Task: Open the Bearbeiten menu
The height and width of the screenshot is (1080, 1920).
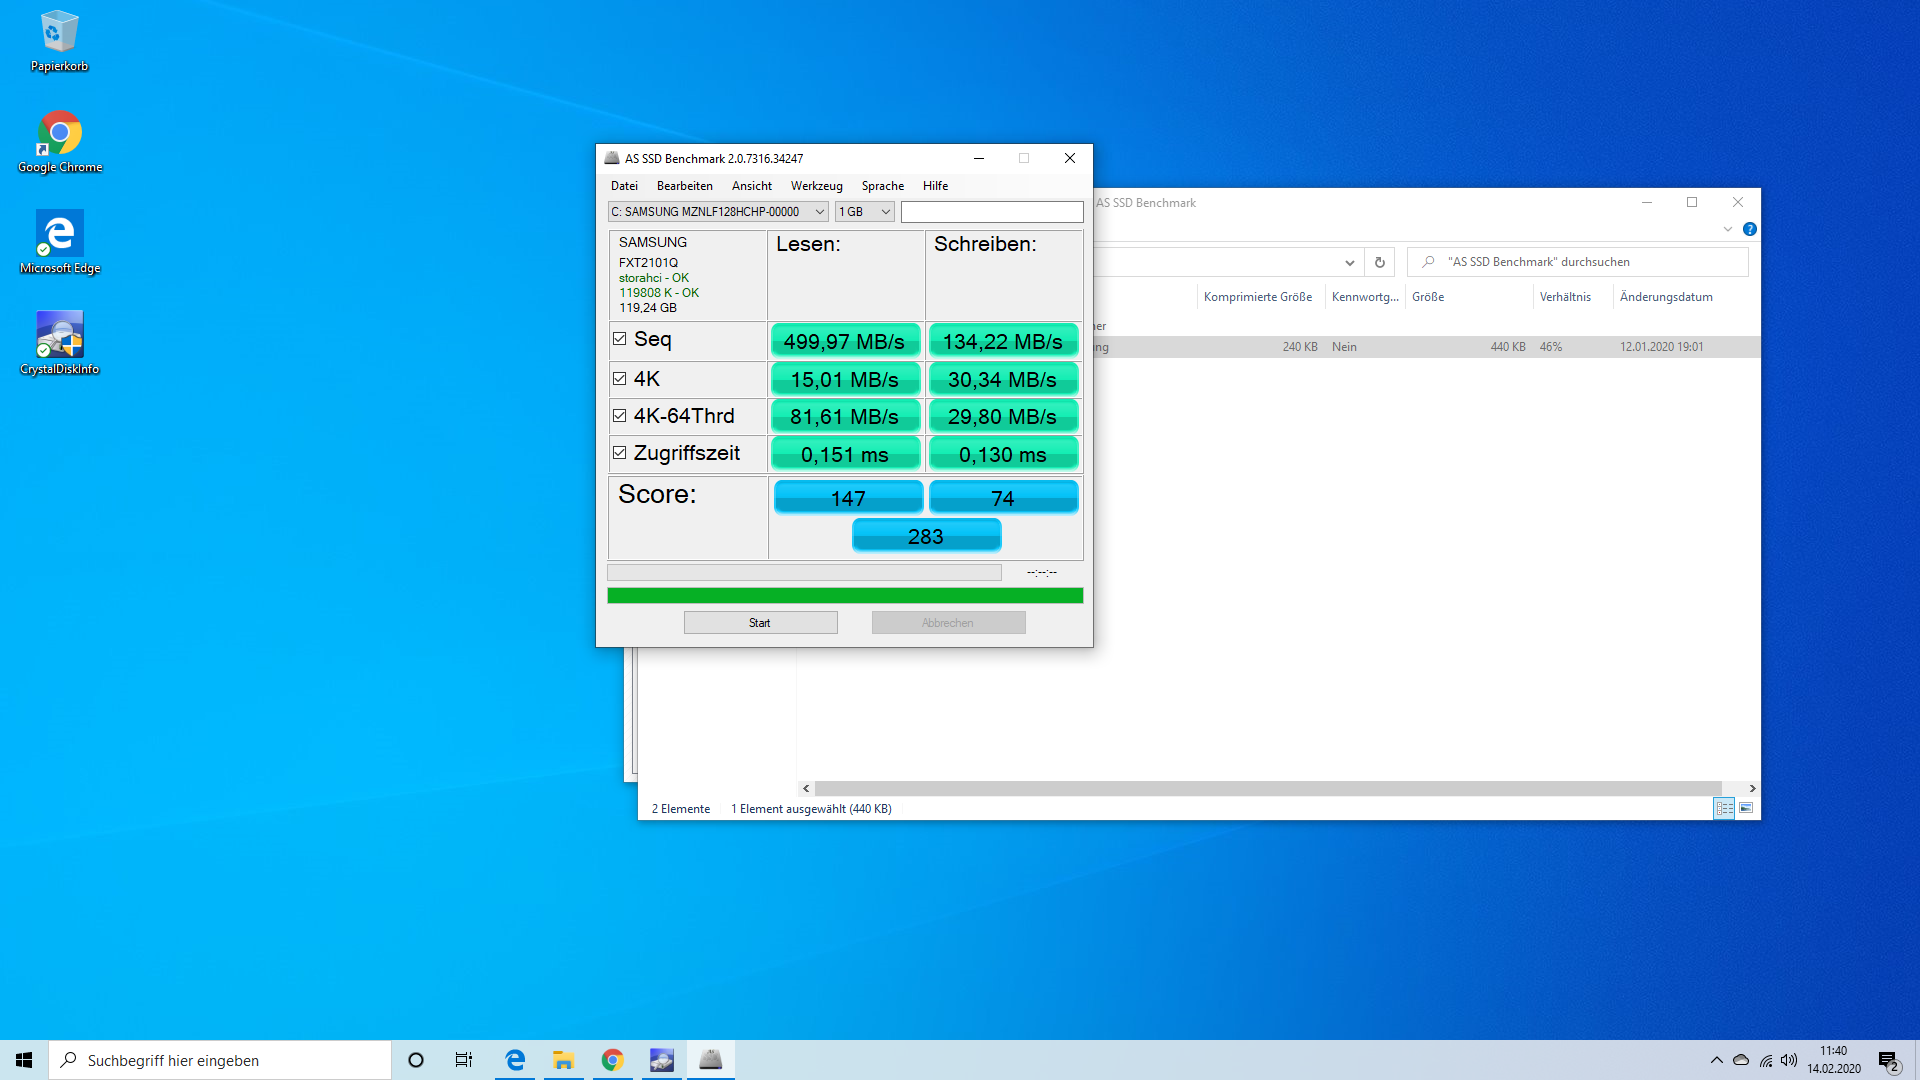Action: tap(685, 186)
